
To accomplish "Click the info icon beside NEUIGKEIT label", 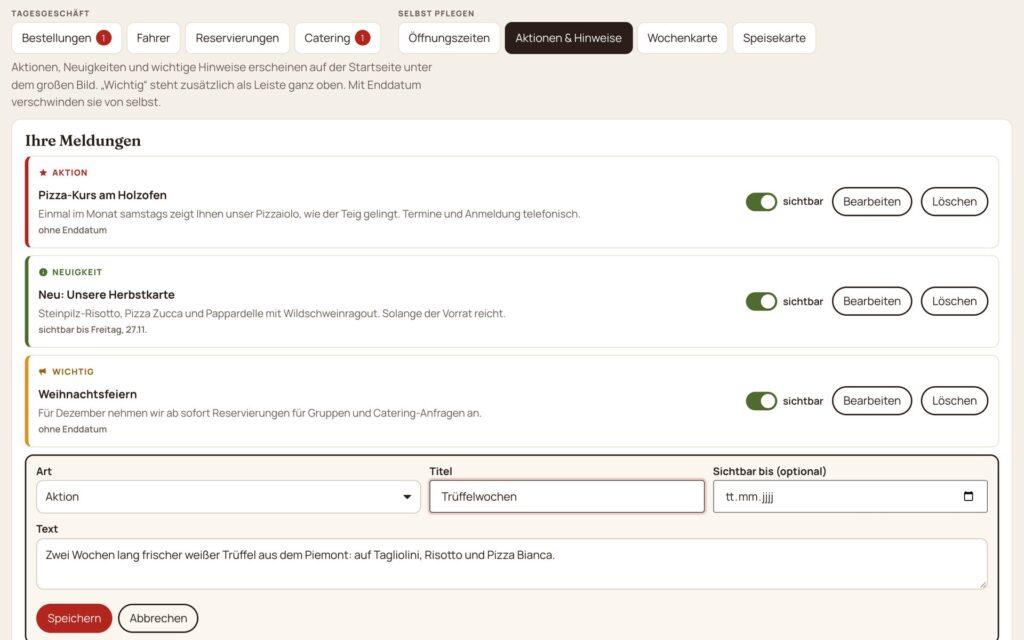I will [43, 272].
